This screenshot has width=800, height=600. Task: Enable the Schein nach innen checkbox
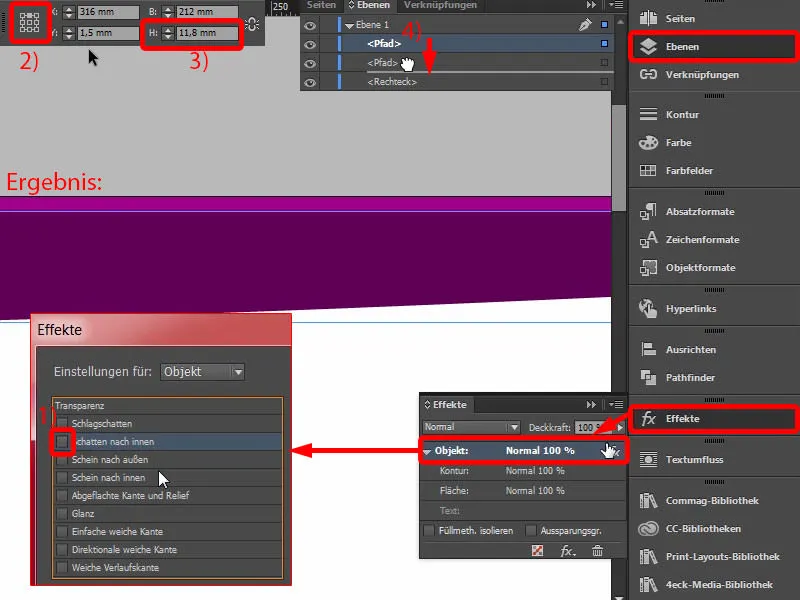tap(62, 478)
